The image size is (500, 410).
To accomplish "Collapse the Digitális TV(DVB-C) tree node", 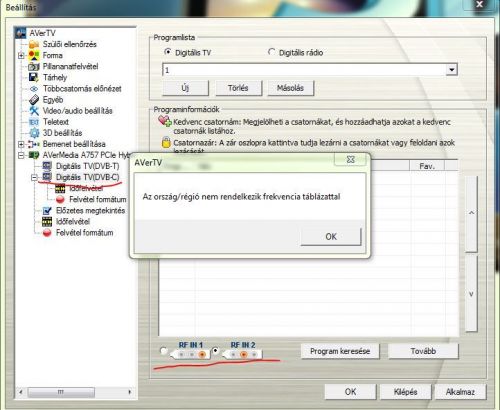I will (34, 177).
